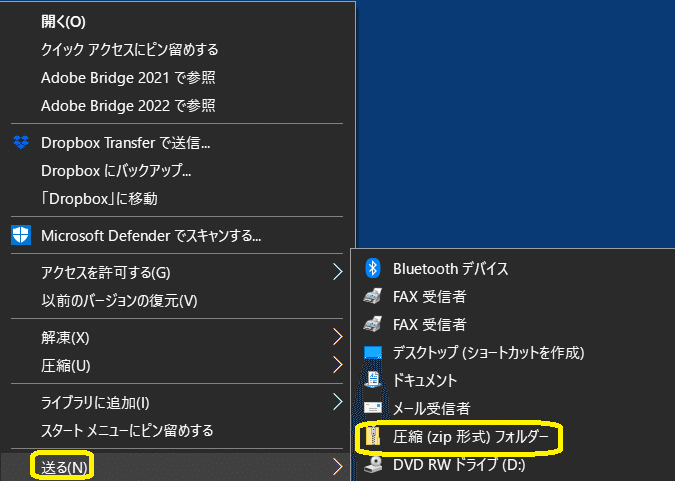This screenshot has width=675, height=481.
Task: Select クイック アクセスにピン留めする
Action: pos(130,50)
